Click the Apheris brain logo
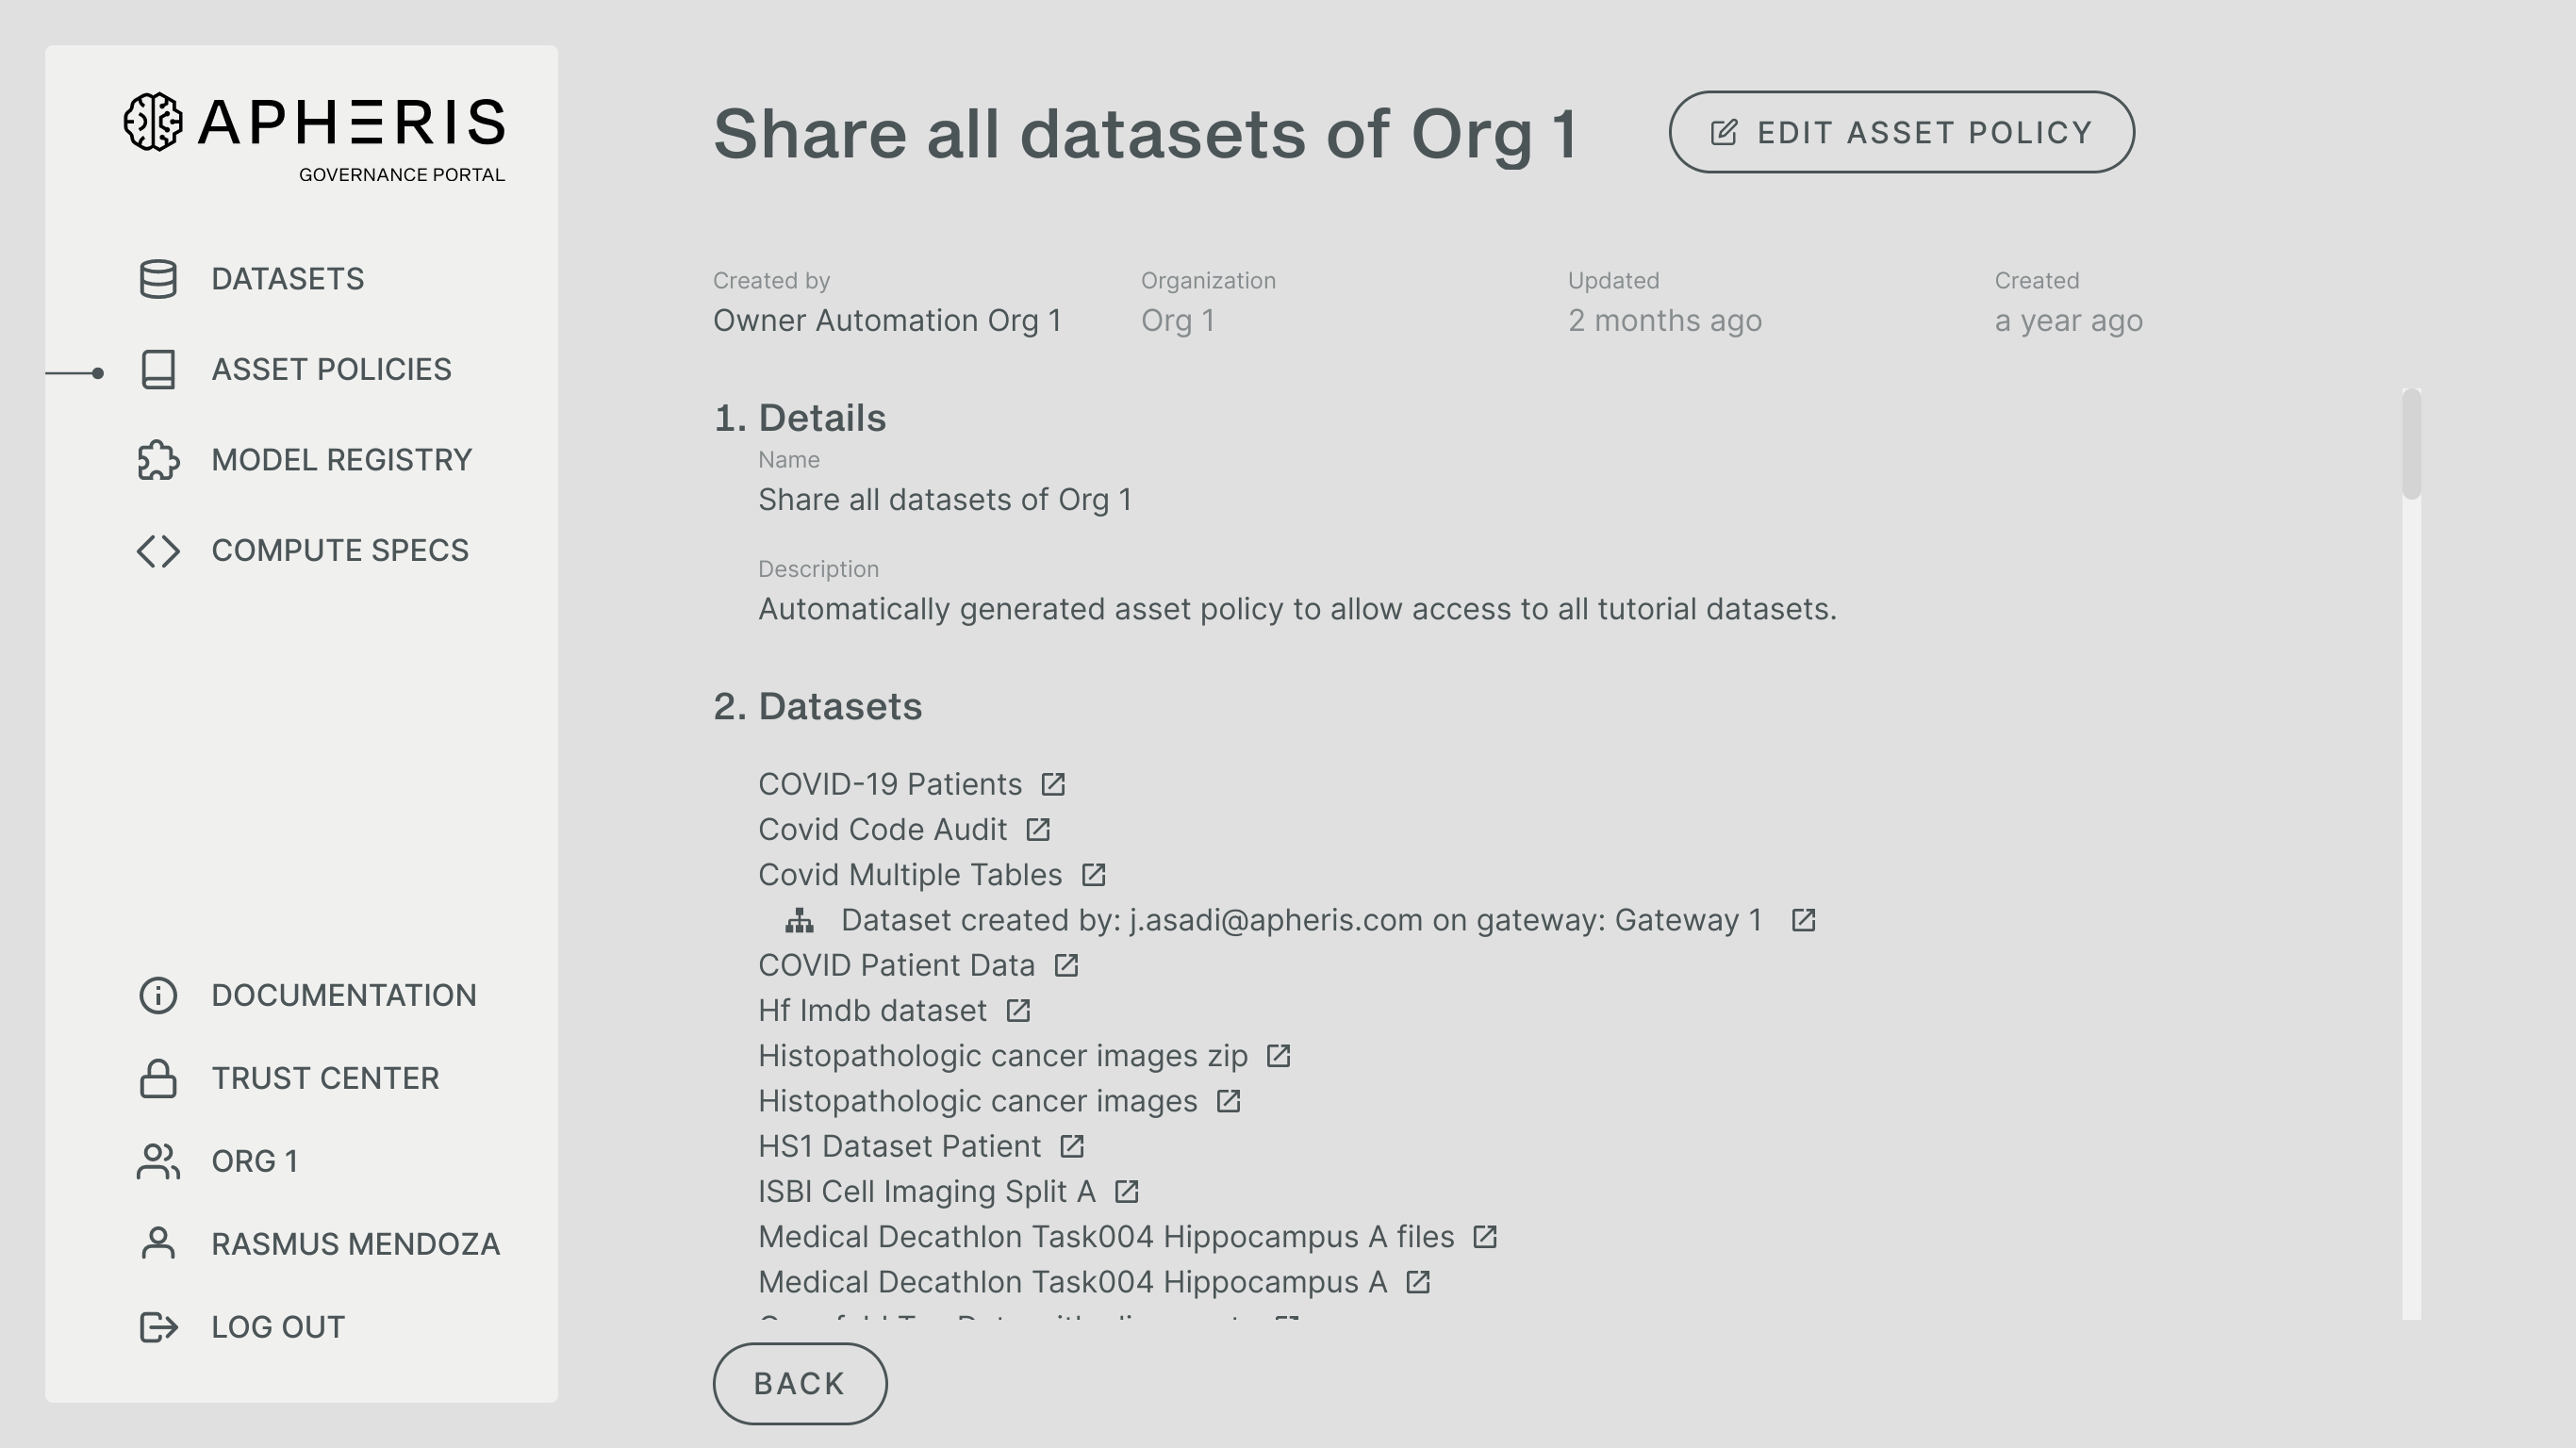This screenshot has width=2576, height=1448. (153, 122)
